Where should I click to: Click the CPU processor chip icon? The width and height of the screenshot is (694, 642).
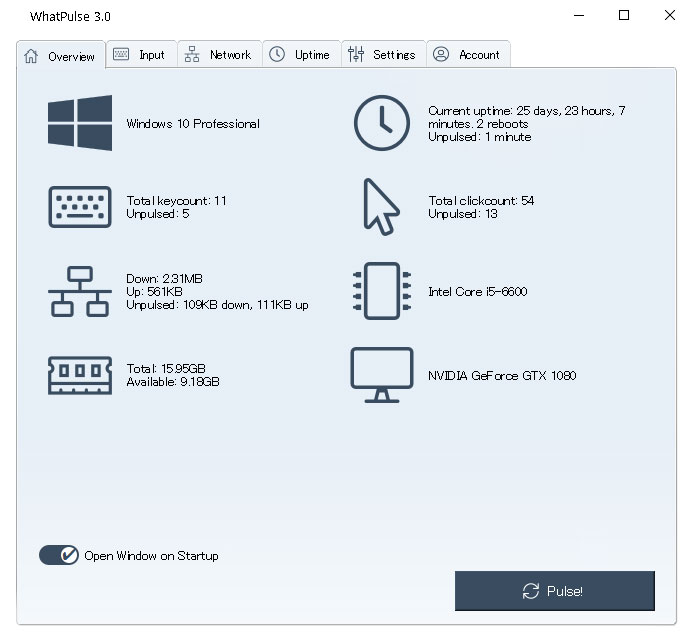pyautogui.click(x=382, y=291)
